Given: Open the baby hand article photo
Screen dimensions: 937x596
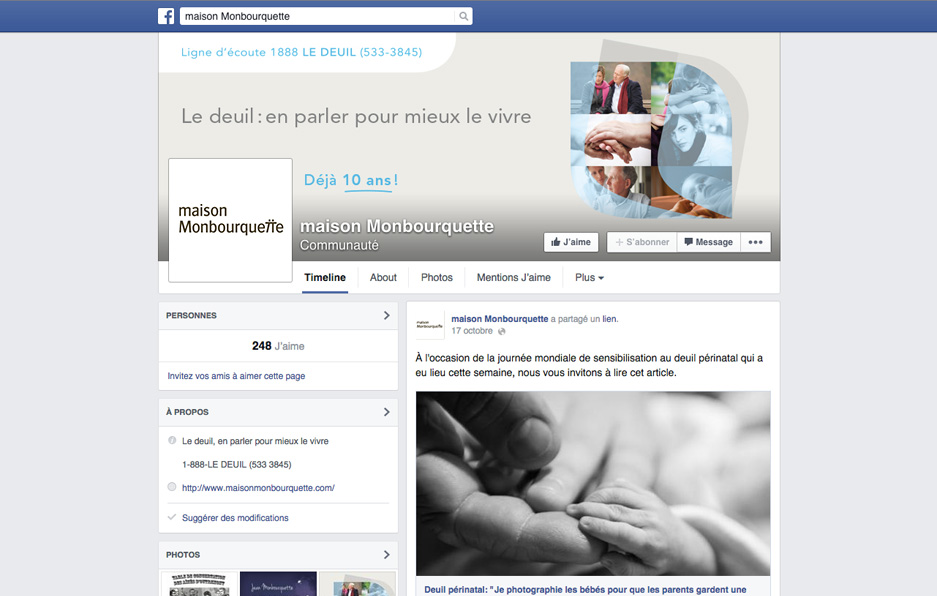Looking at the screenshot, I should tap(593, 484).
